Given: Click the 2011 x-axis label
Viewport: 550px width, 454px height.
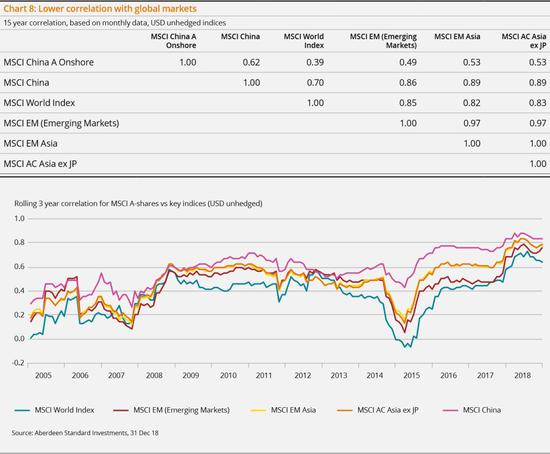Looking at the screenshot, I should click(264, 375).
